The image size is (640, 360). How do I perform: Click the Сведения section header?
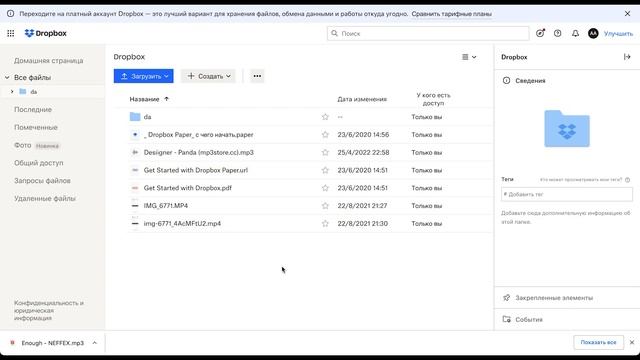[x=530, y=81]
